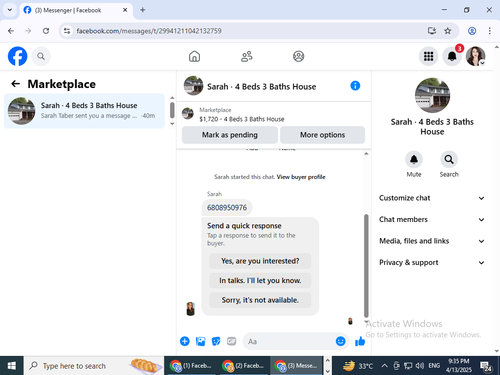Search in conversation magnifier icon
Image resolution: width=500 pixels, height=375 pixels.
pos(449,160)
